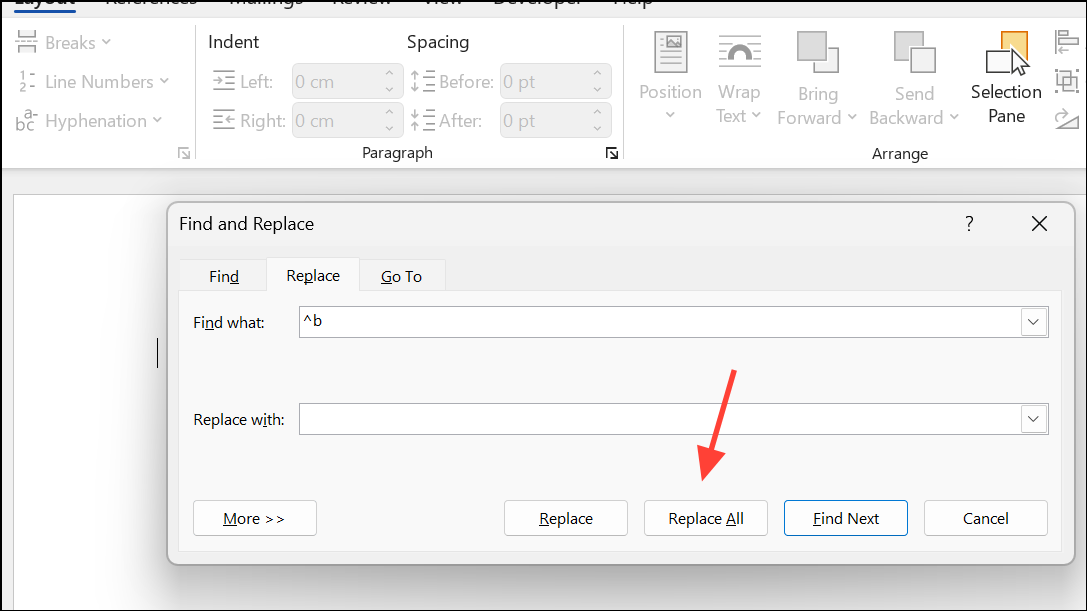Click the More >> button

(x=254, y=518)
